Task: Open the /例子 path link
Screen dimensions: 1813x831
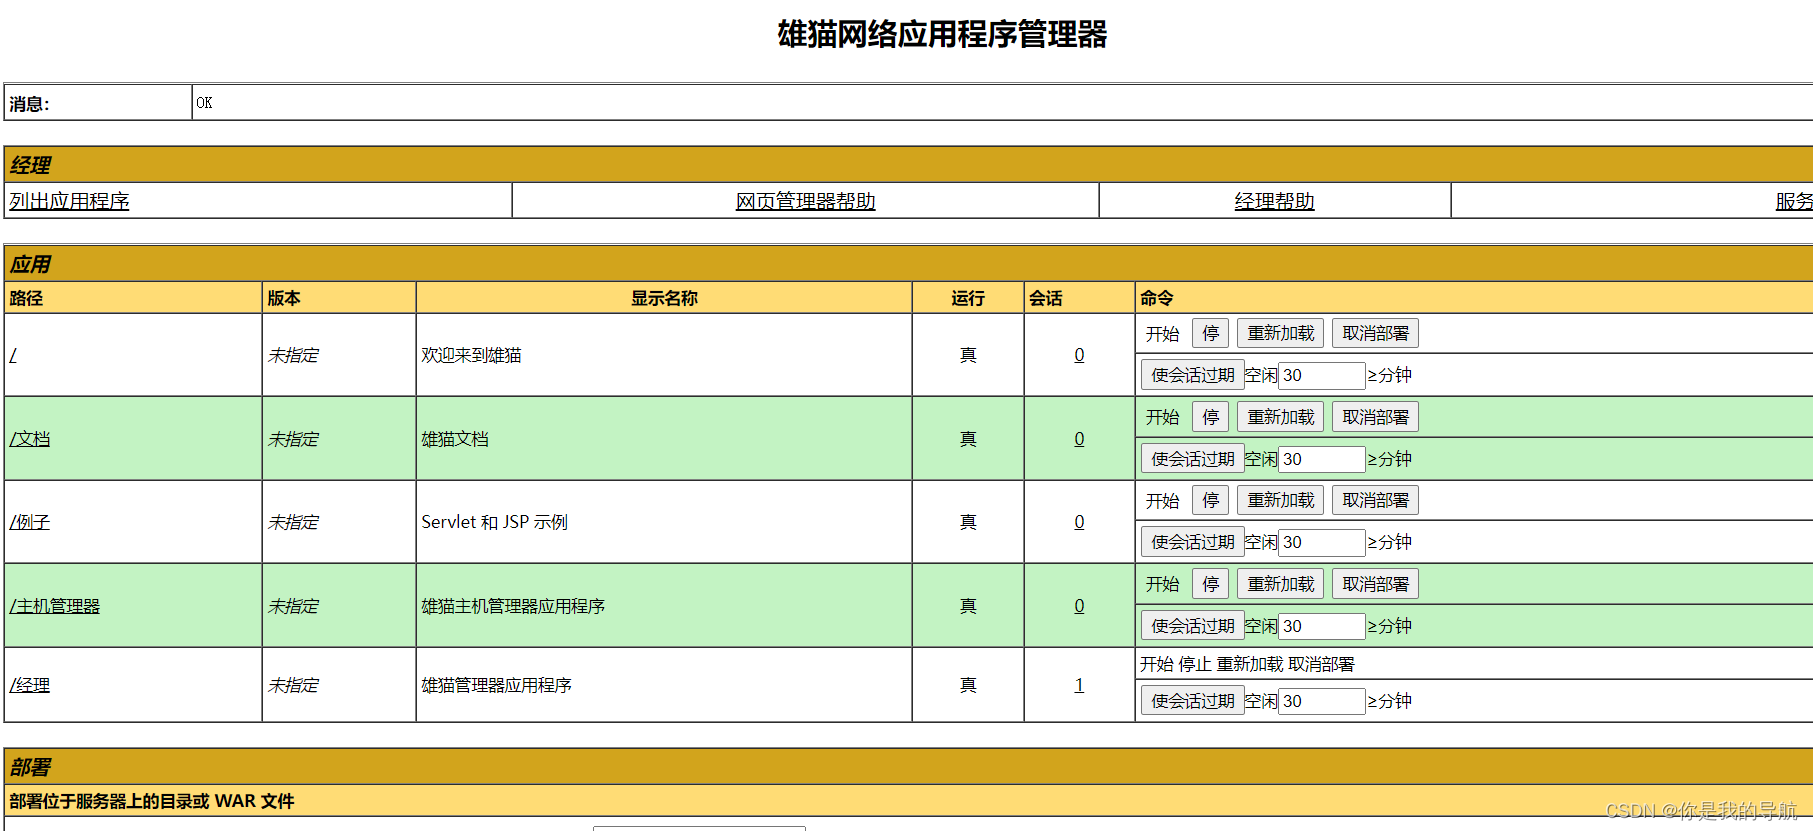Action: [x=30, y=522]
